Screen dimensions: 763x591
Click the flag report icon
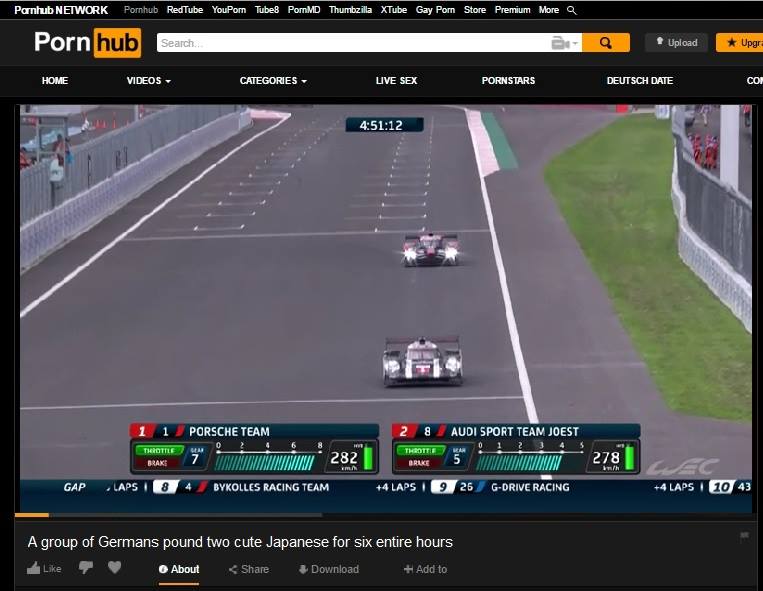pos(744,537)
